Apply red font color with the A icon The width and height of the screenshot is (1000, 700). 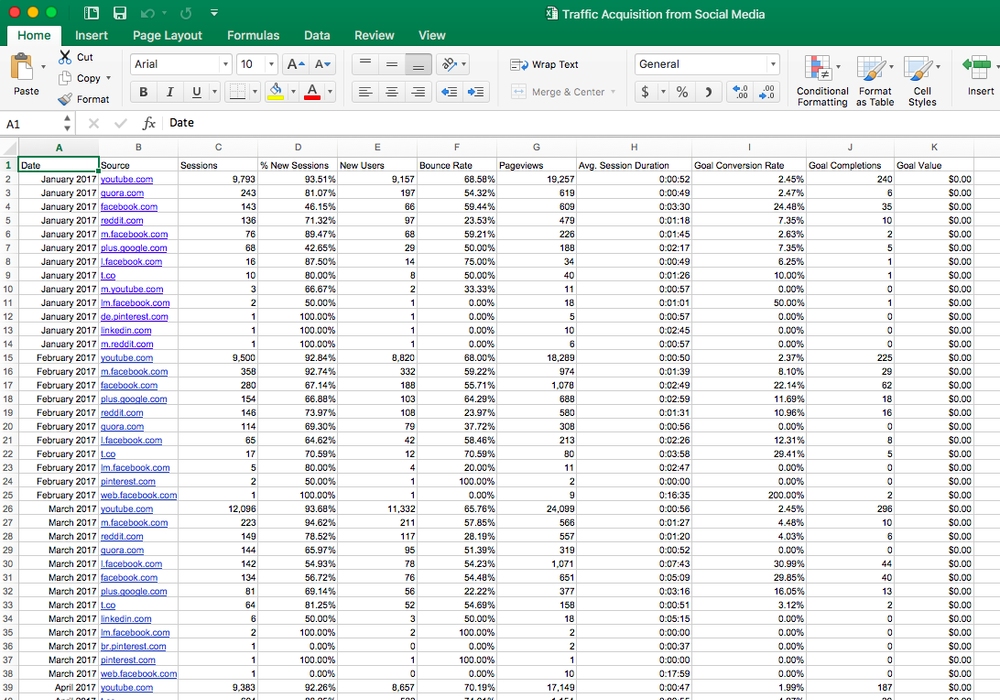tap(312, 92)
